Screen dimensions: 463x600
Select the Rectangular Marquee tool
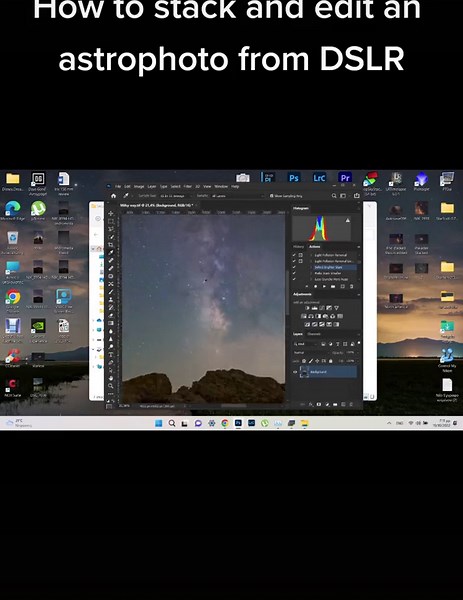click(111, 221)
